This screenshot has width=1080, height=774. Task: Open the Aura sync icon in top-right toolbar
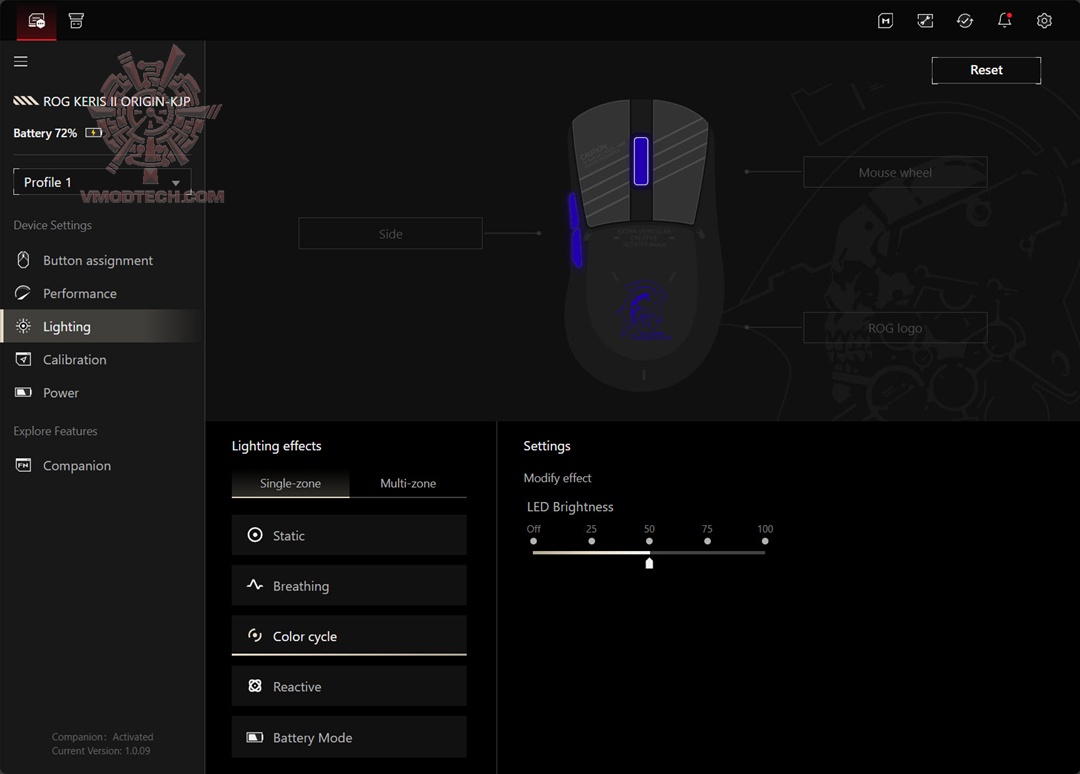925,21
